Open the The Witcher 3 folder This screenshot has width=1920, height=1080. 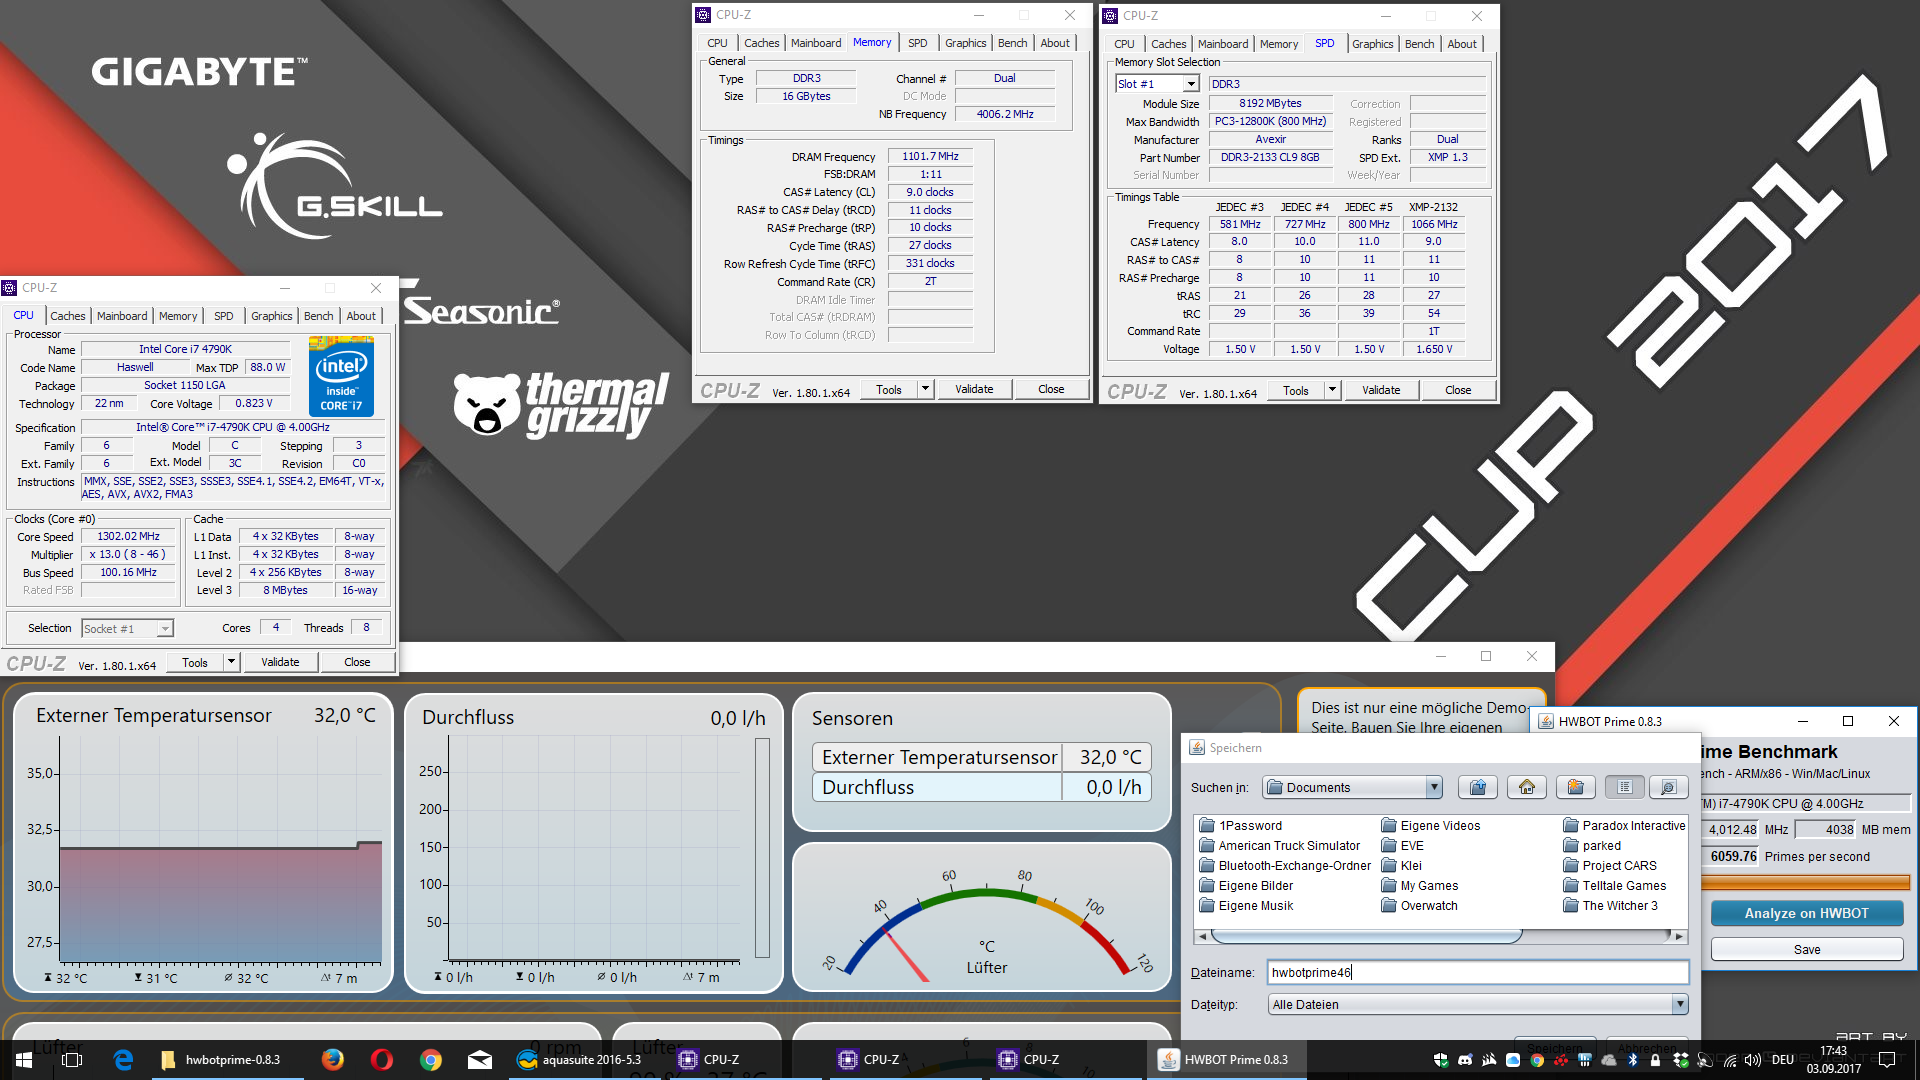coord(1611,905)
